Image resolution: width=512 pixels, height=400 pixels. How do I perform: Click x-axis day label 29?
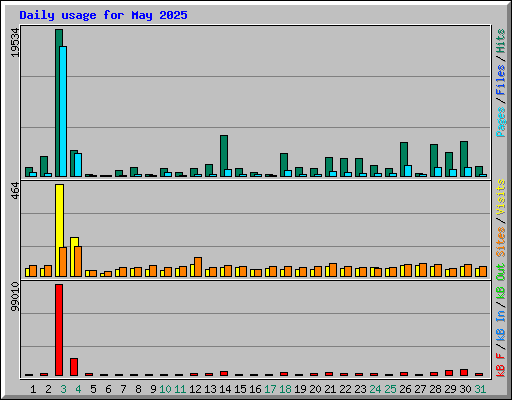[450, 389]
